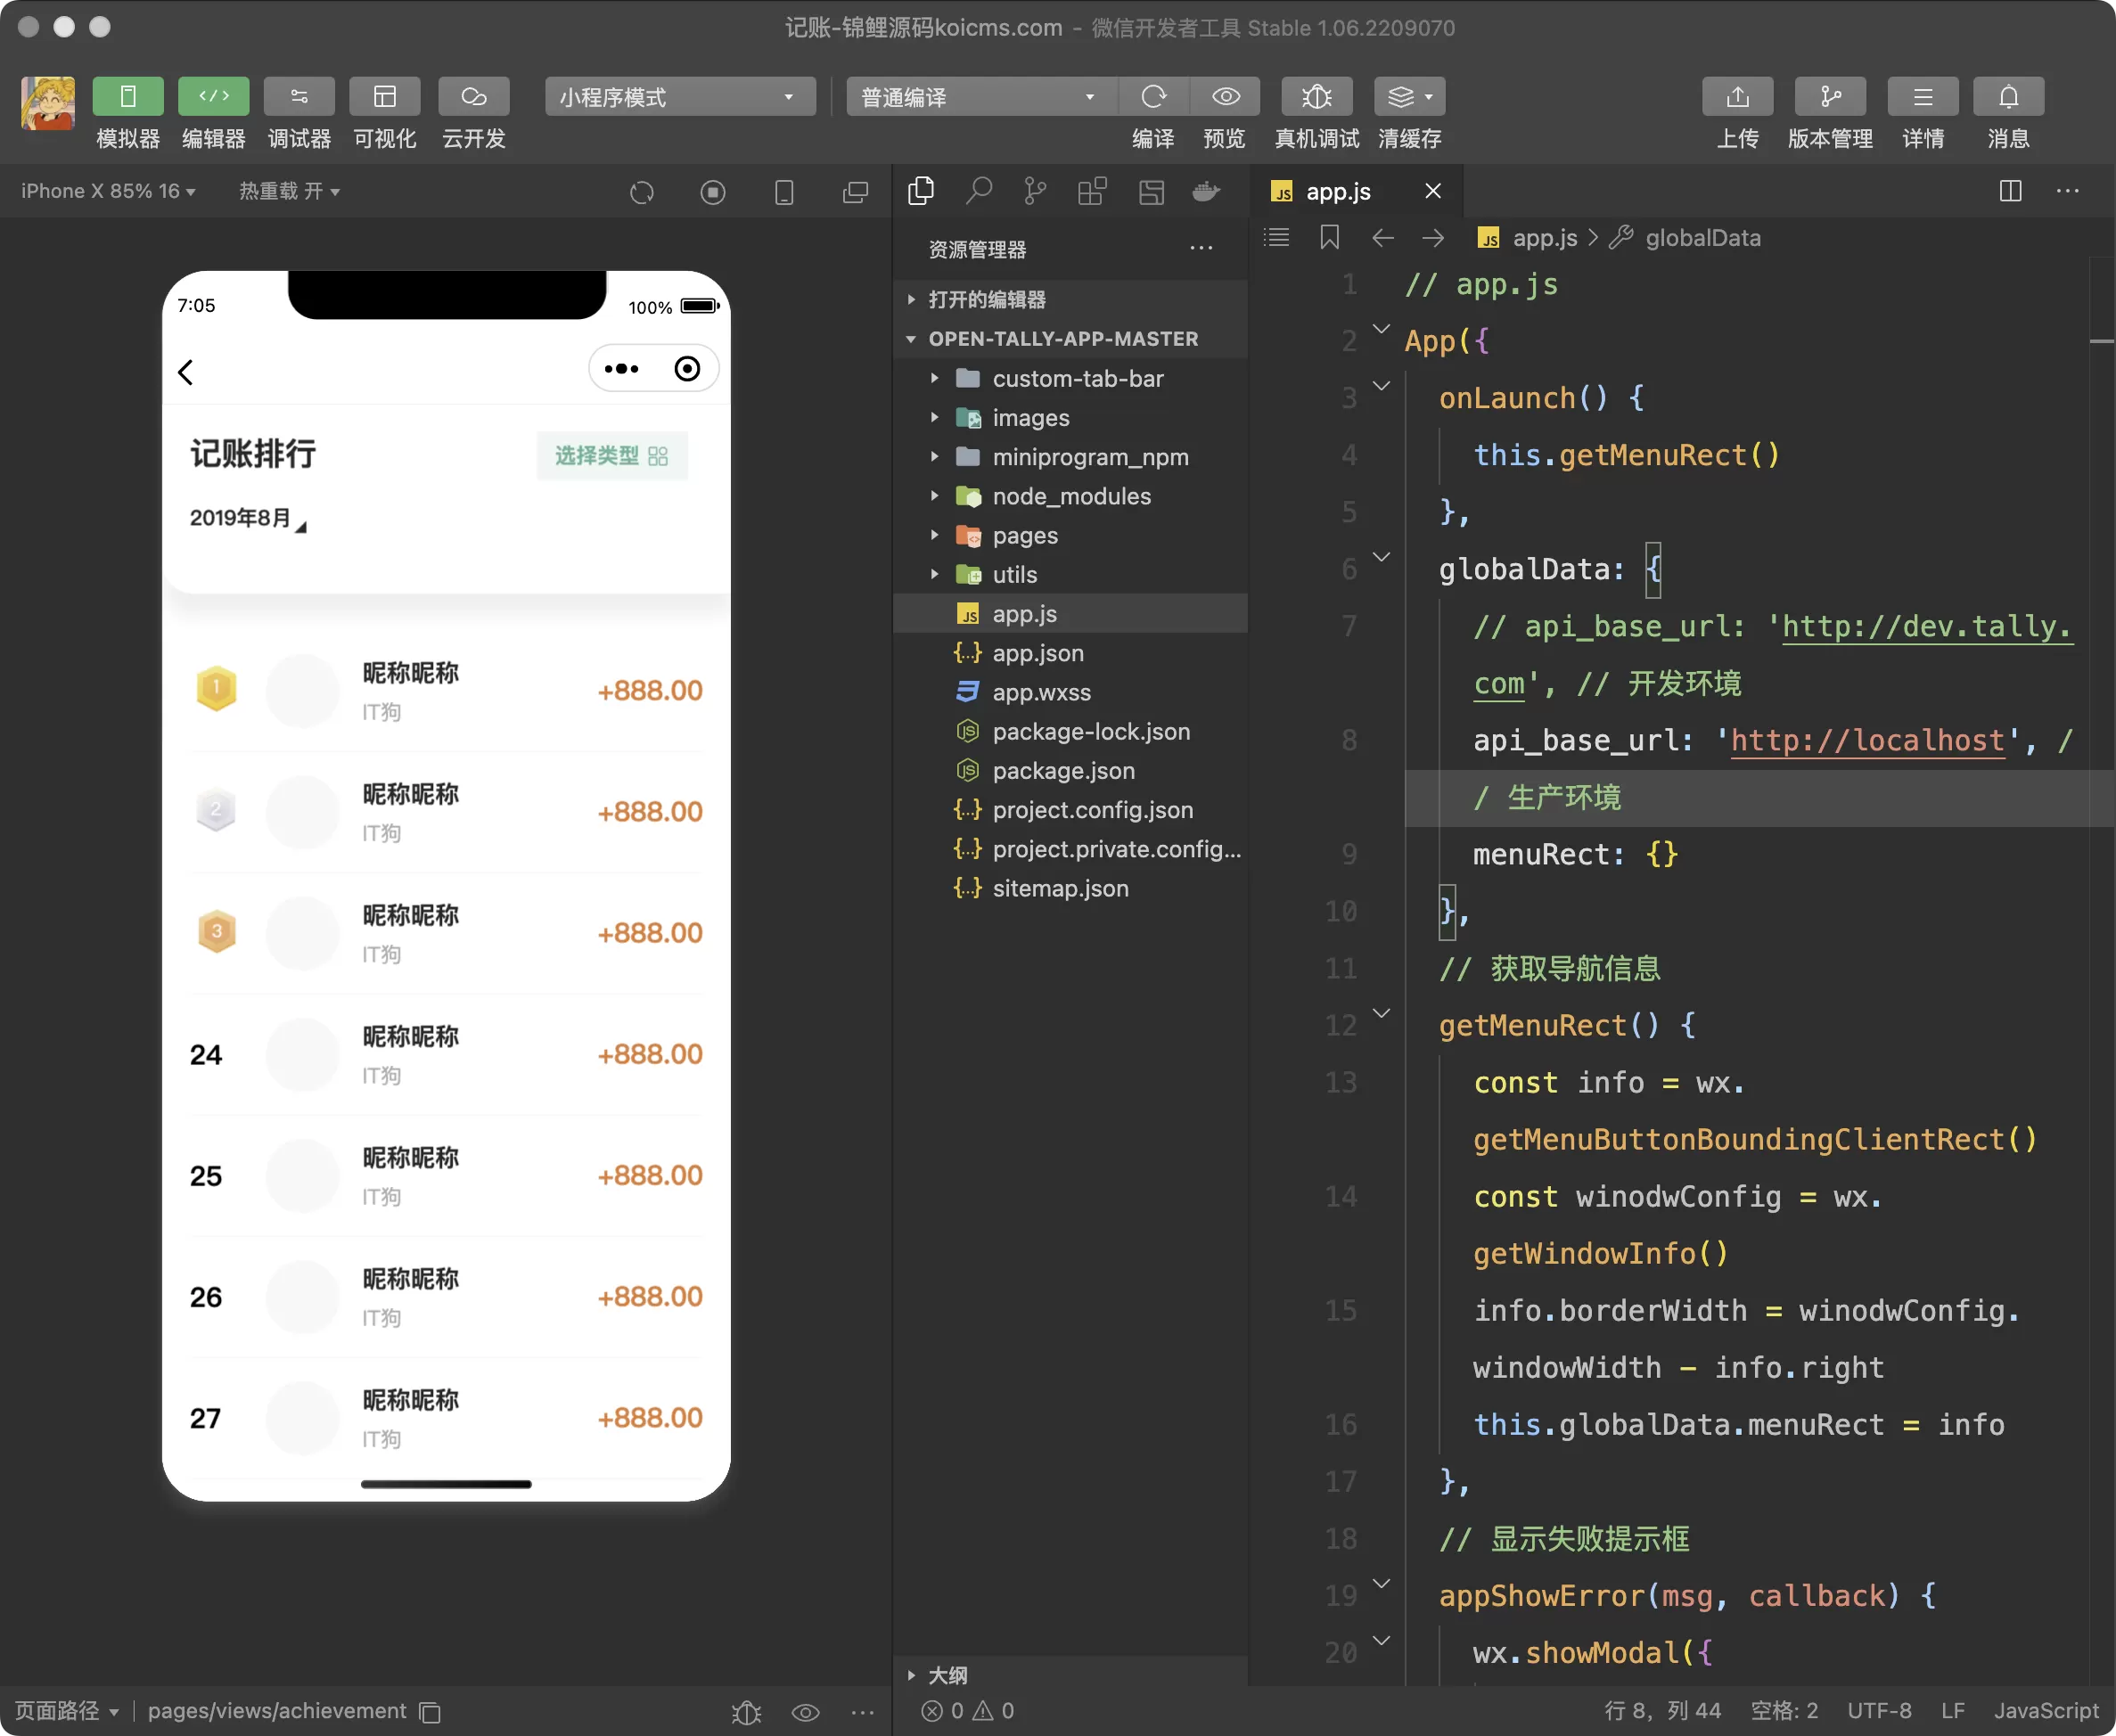The width and height of the screenshot is (2116, 1736).
Task: Open the save layout icon in activity bar
Action: (x=1152, y=191)
